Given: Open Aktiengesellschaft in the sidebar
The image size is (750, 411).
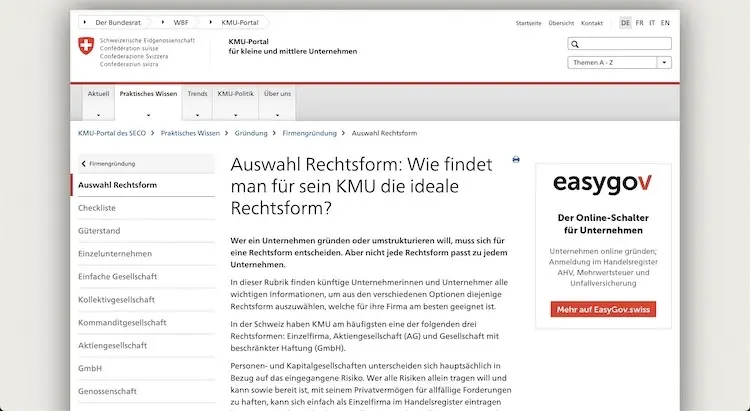Looking at the screenshot, I should coord(112,345).
